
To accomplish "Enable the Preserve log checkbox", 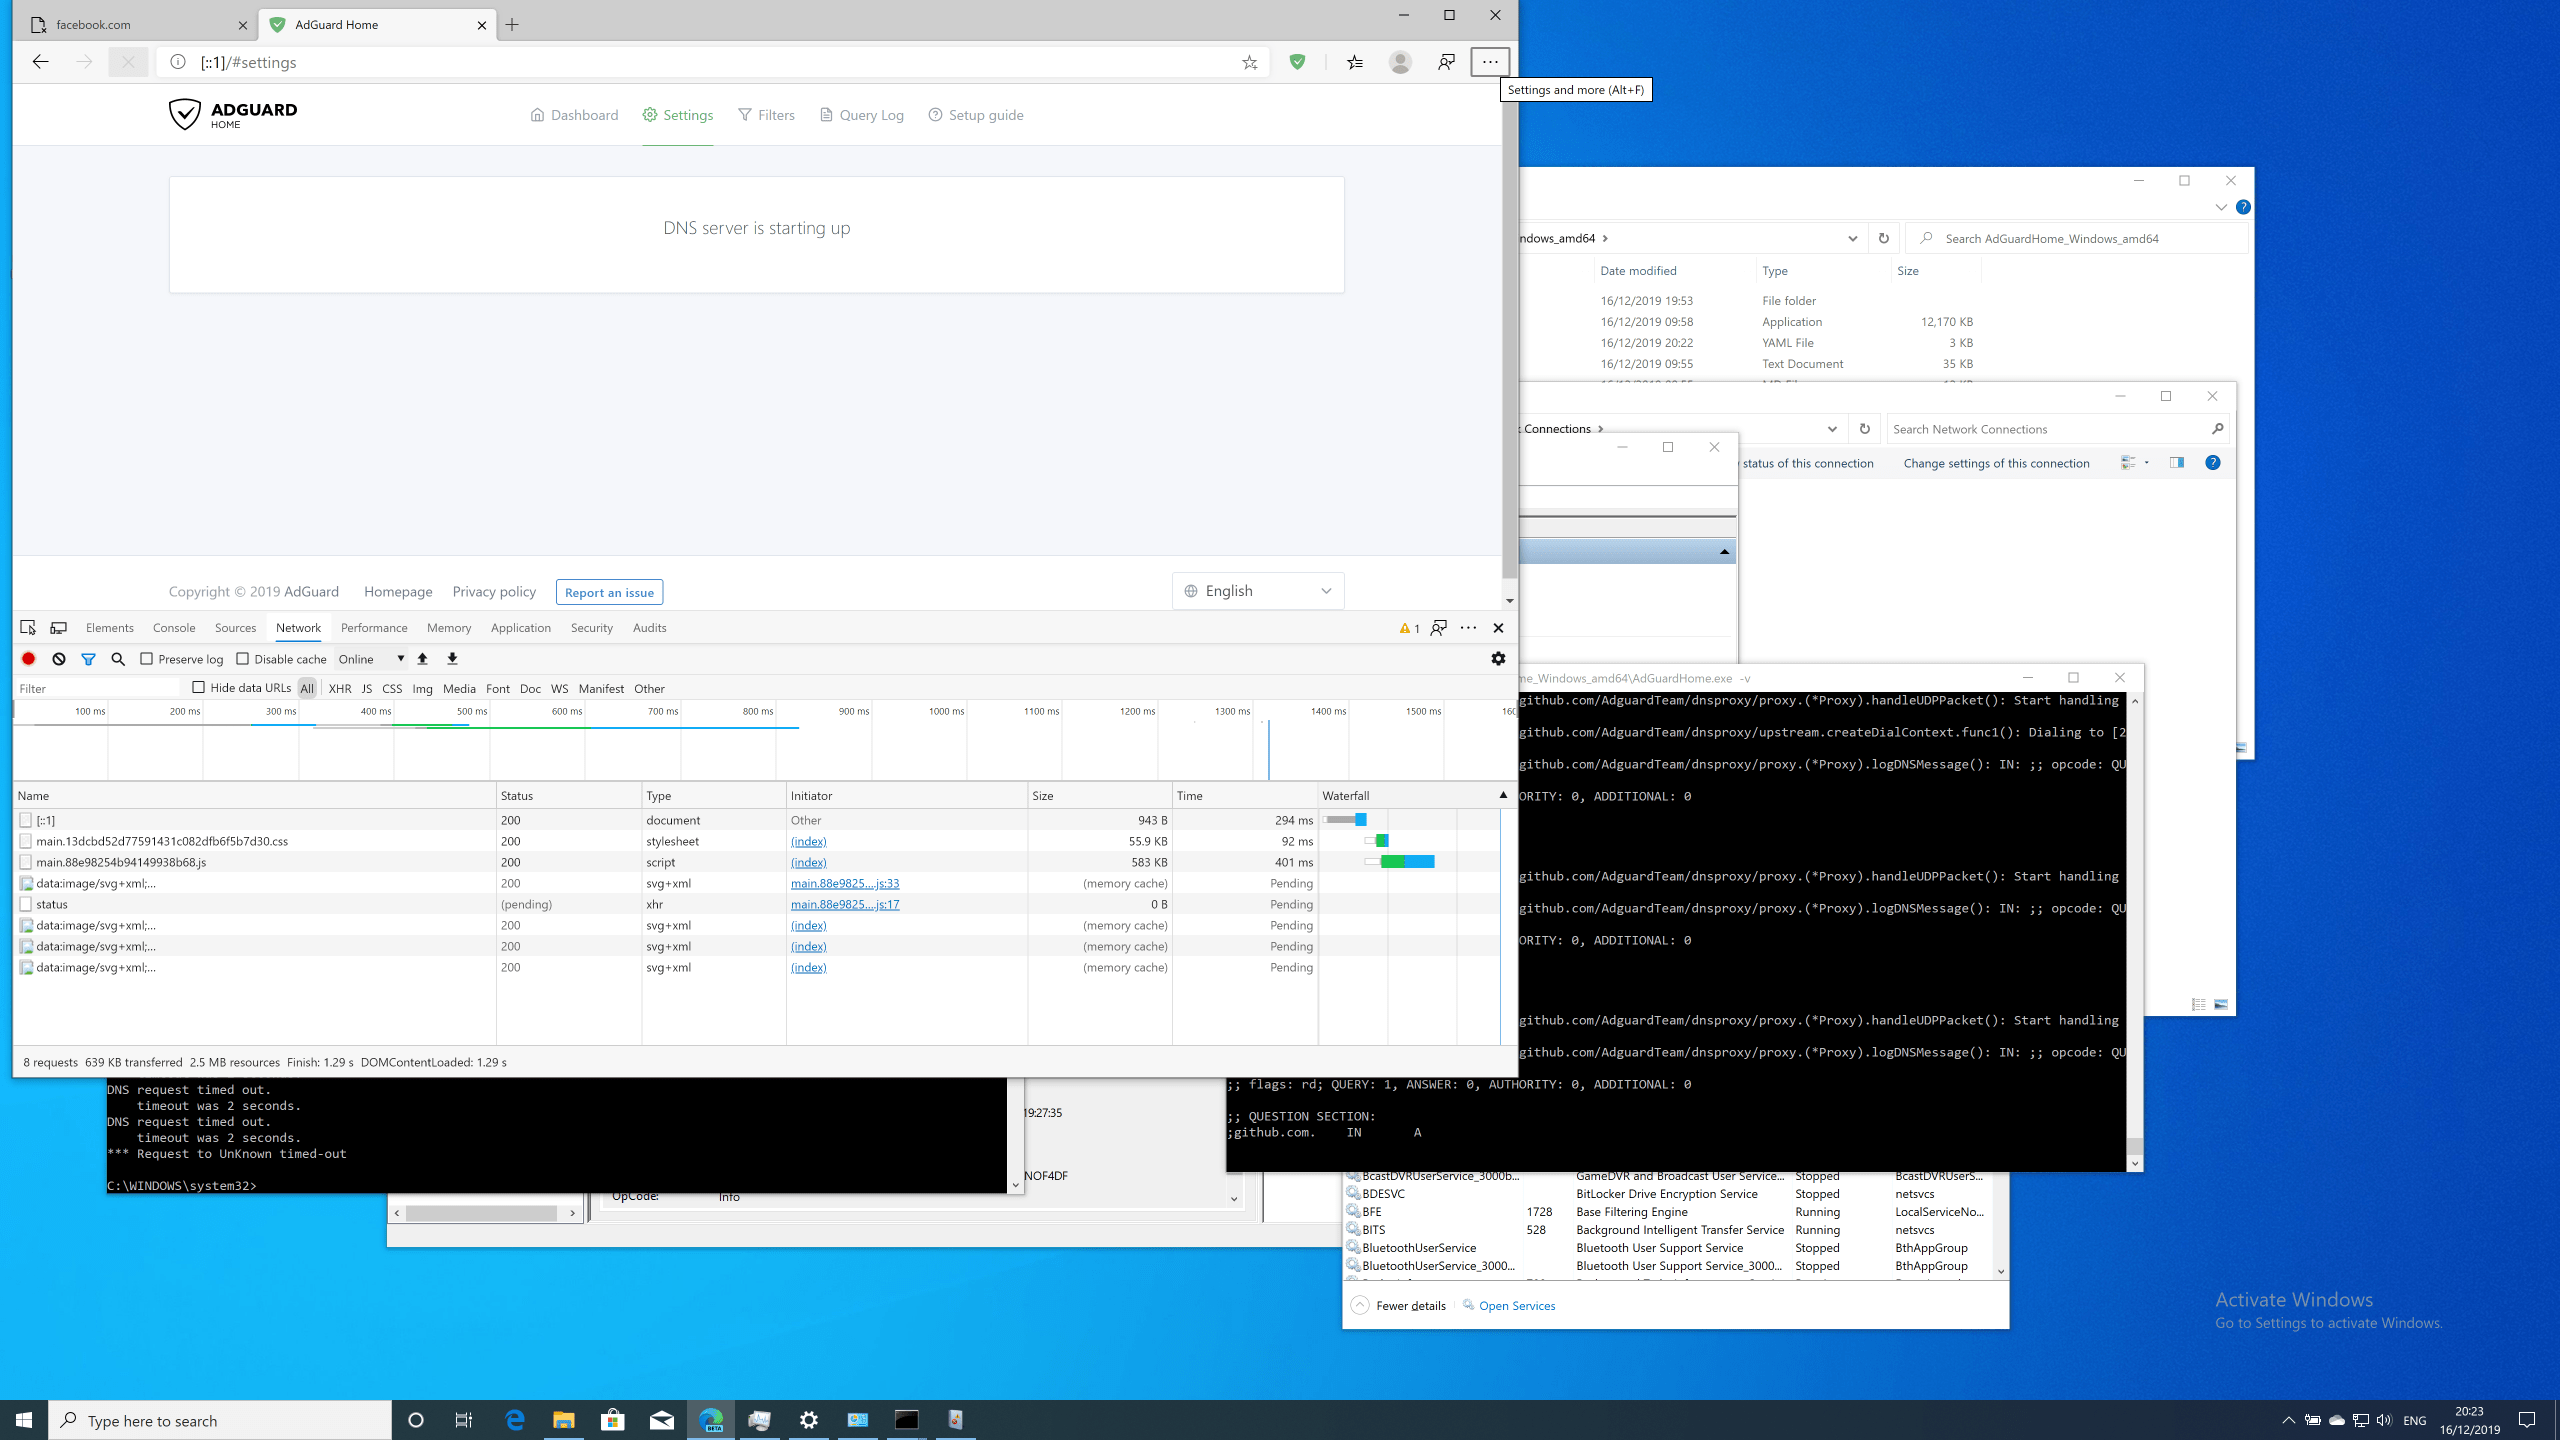I will tap(147, 659).
